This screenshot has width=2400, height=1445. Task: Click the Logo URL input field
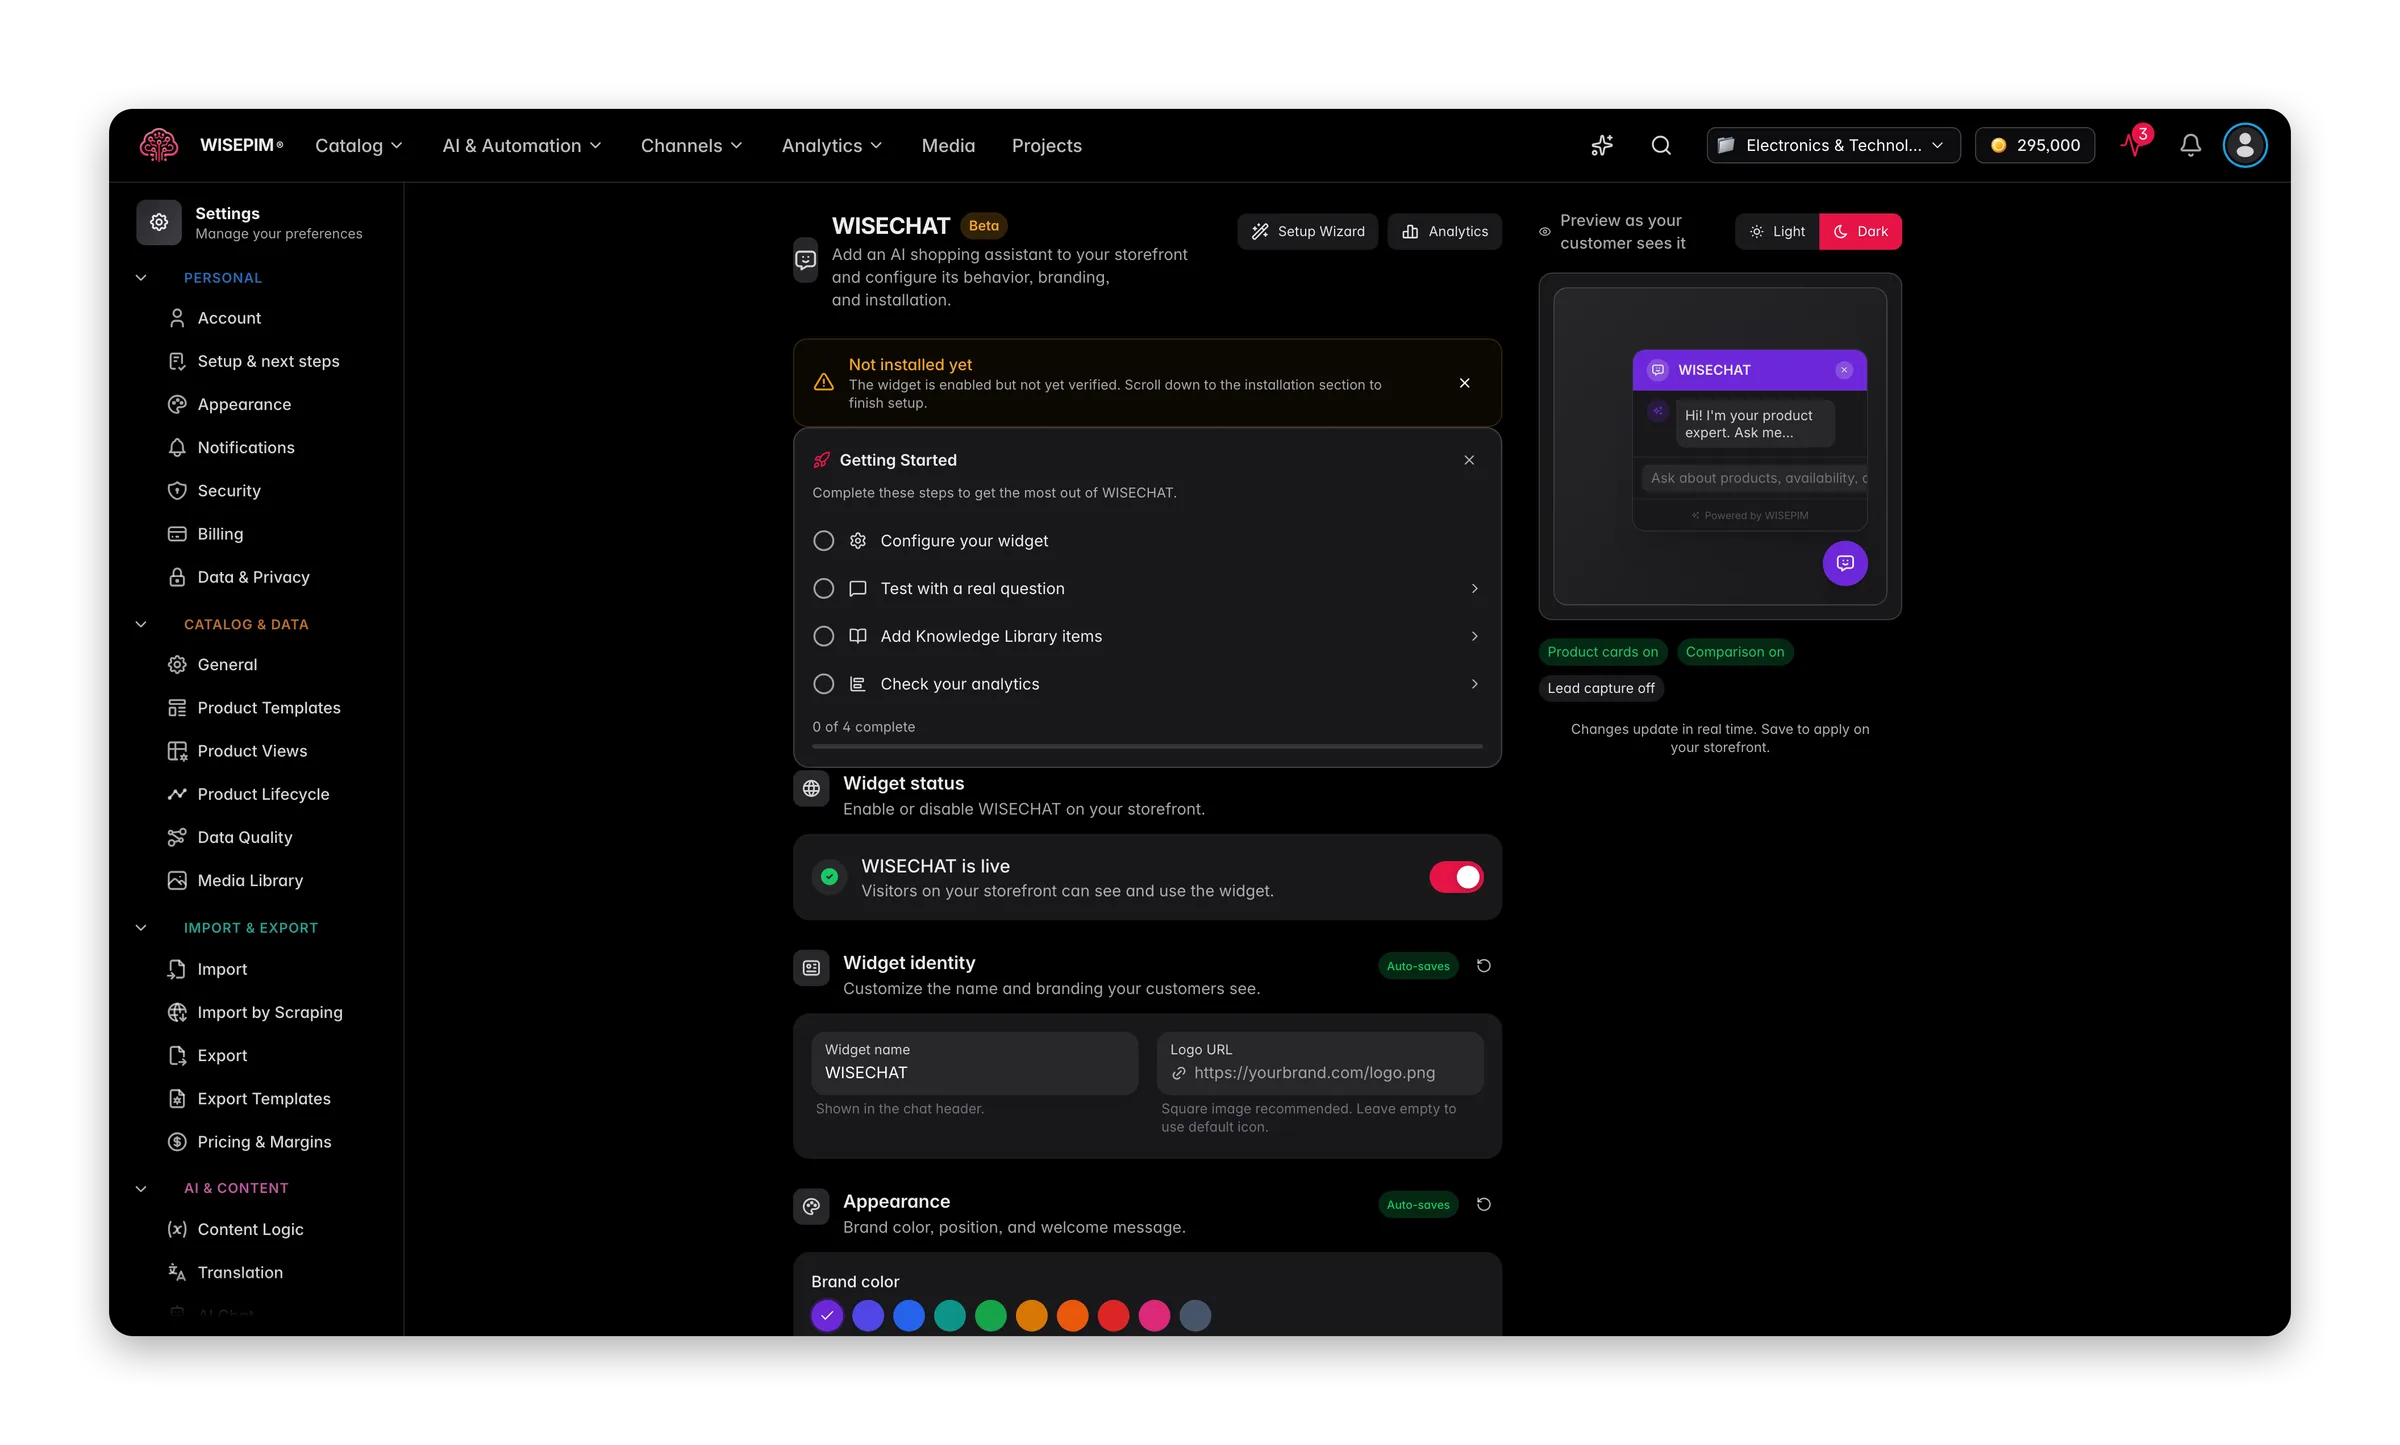[x=1320, y=1063]
